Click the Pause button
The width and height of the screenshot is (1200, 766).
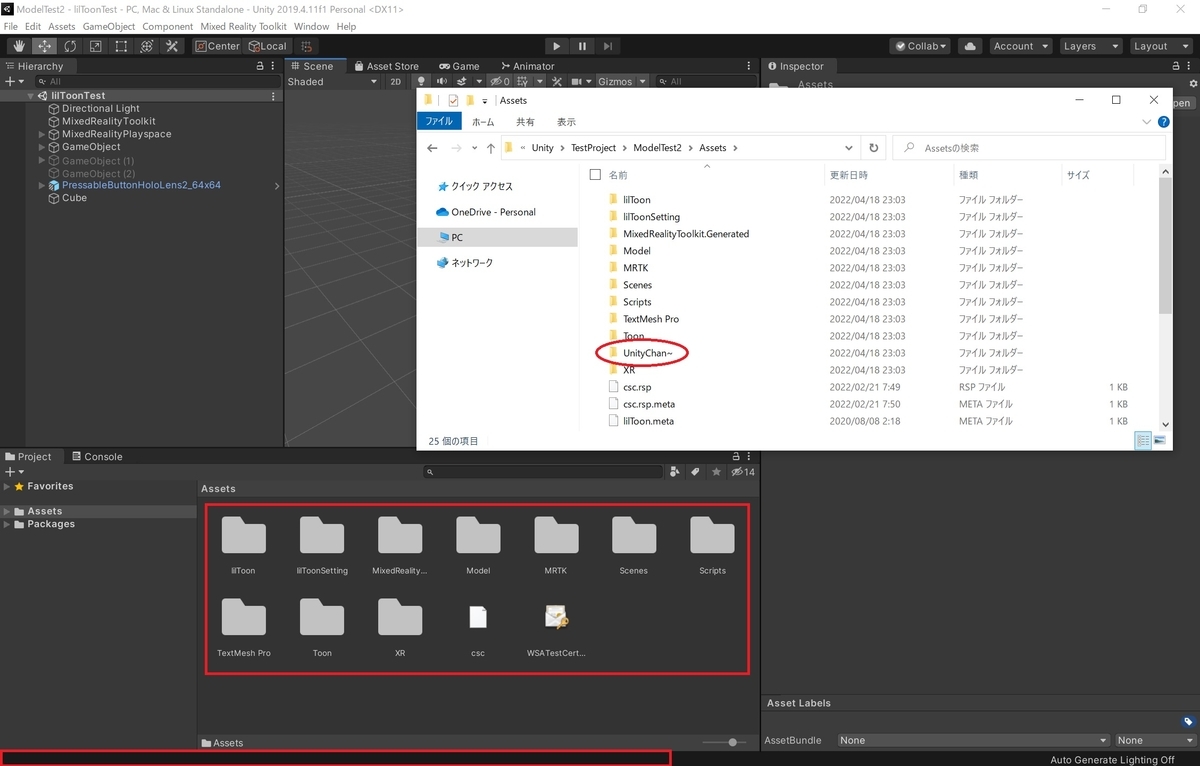[582, 46]
